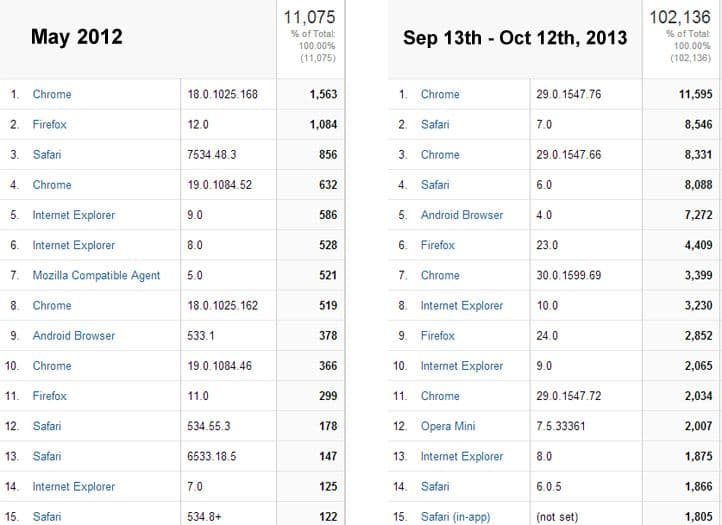Click Chrome link for version 18.0.1025.168

[52, 94]
